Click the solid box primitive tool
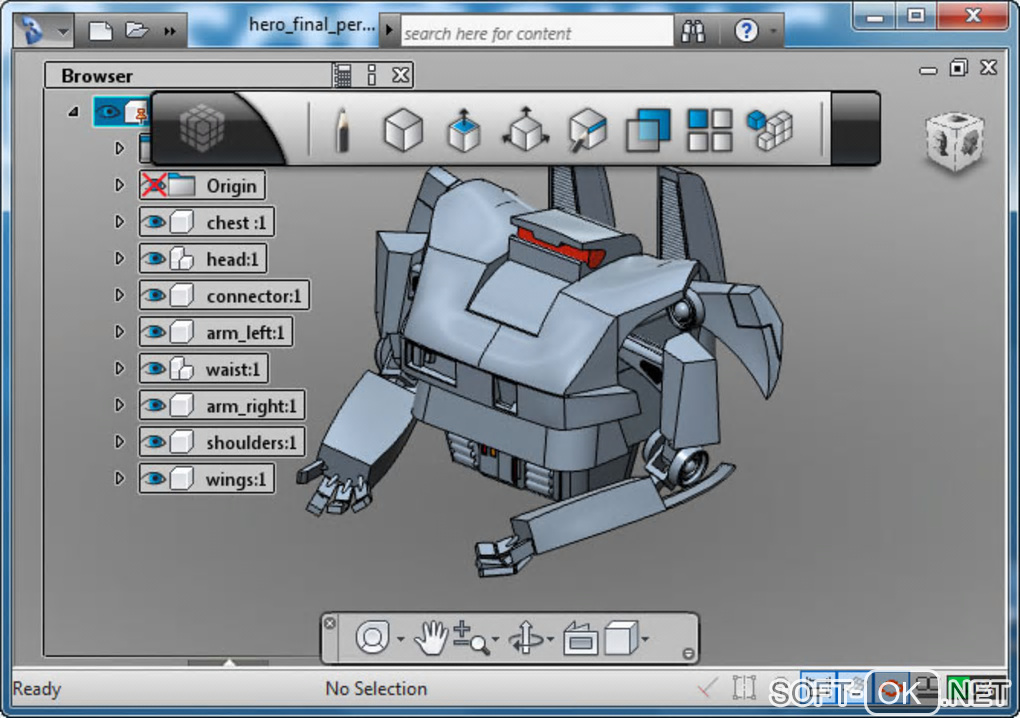The width and height of the screenshot is (1020, 718). click(403, 130)
